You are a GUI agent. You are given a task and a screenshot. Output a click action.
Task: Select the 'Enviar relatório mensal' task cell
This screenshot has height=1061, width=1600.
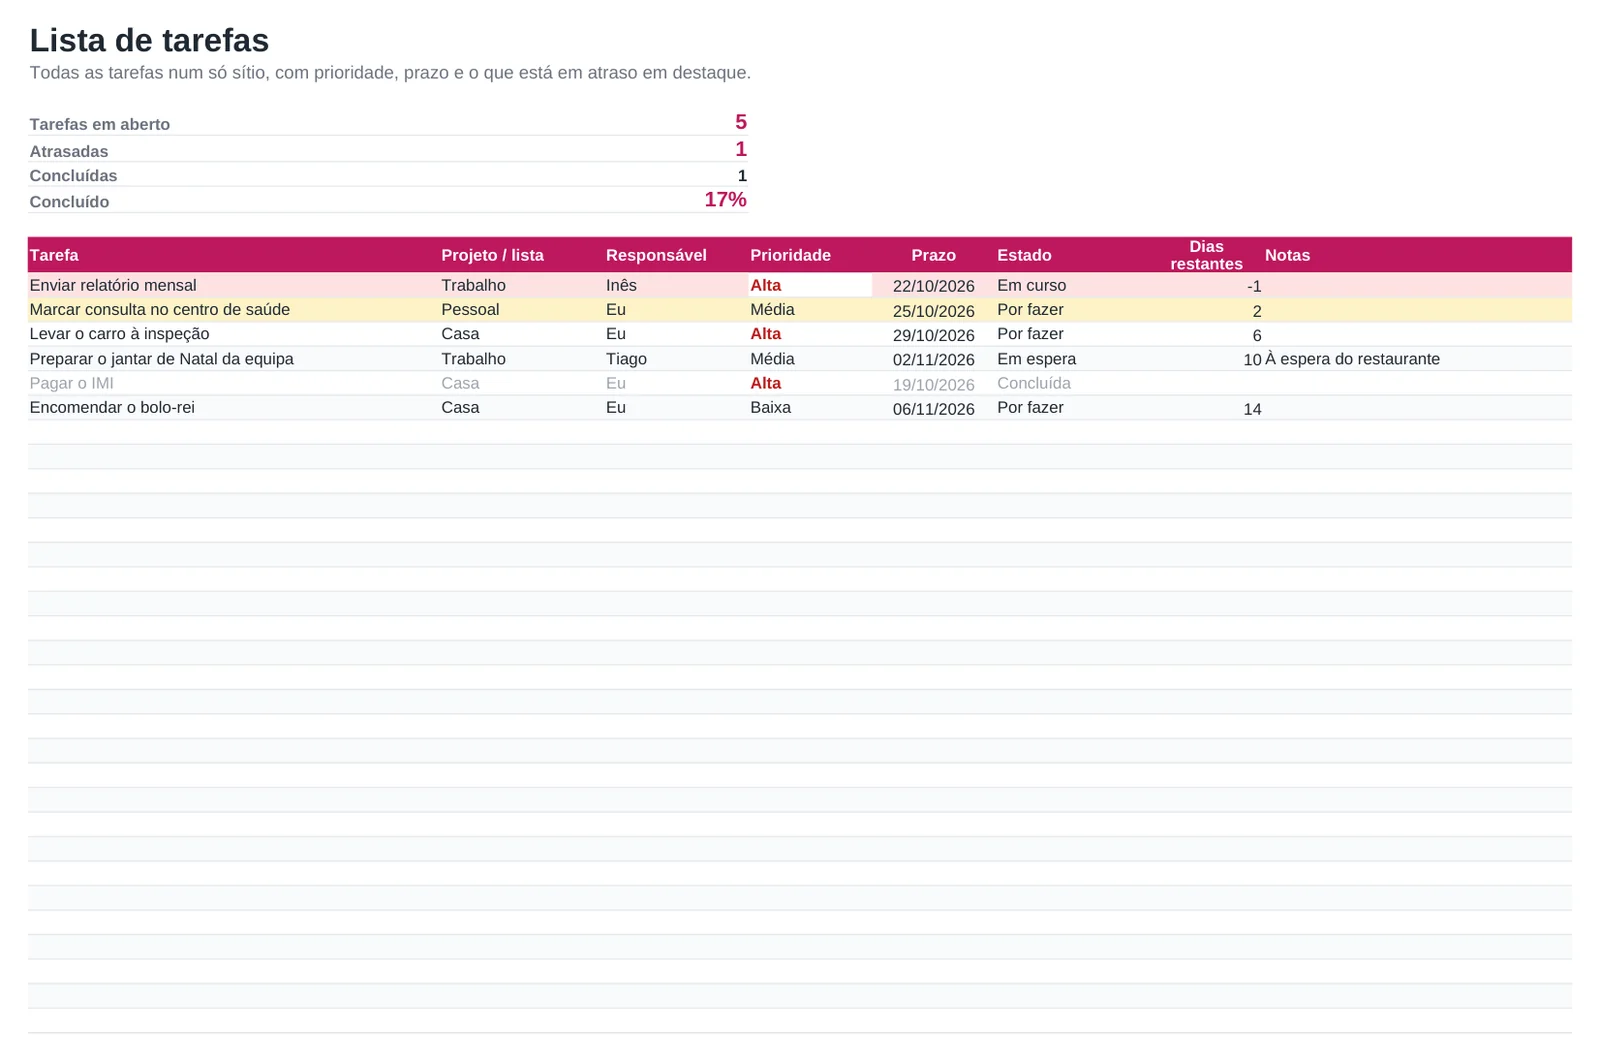click(x=113, y=285)
